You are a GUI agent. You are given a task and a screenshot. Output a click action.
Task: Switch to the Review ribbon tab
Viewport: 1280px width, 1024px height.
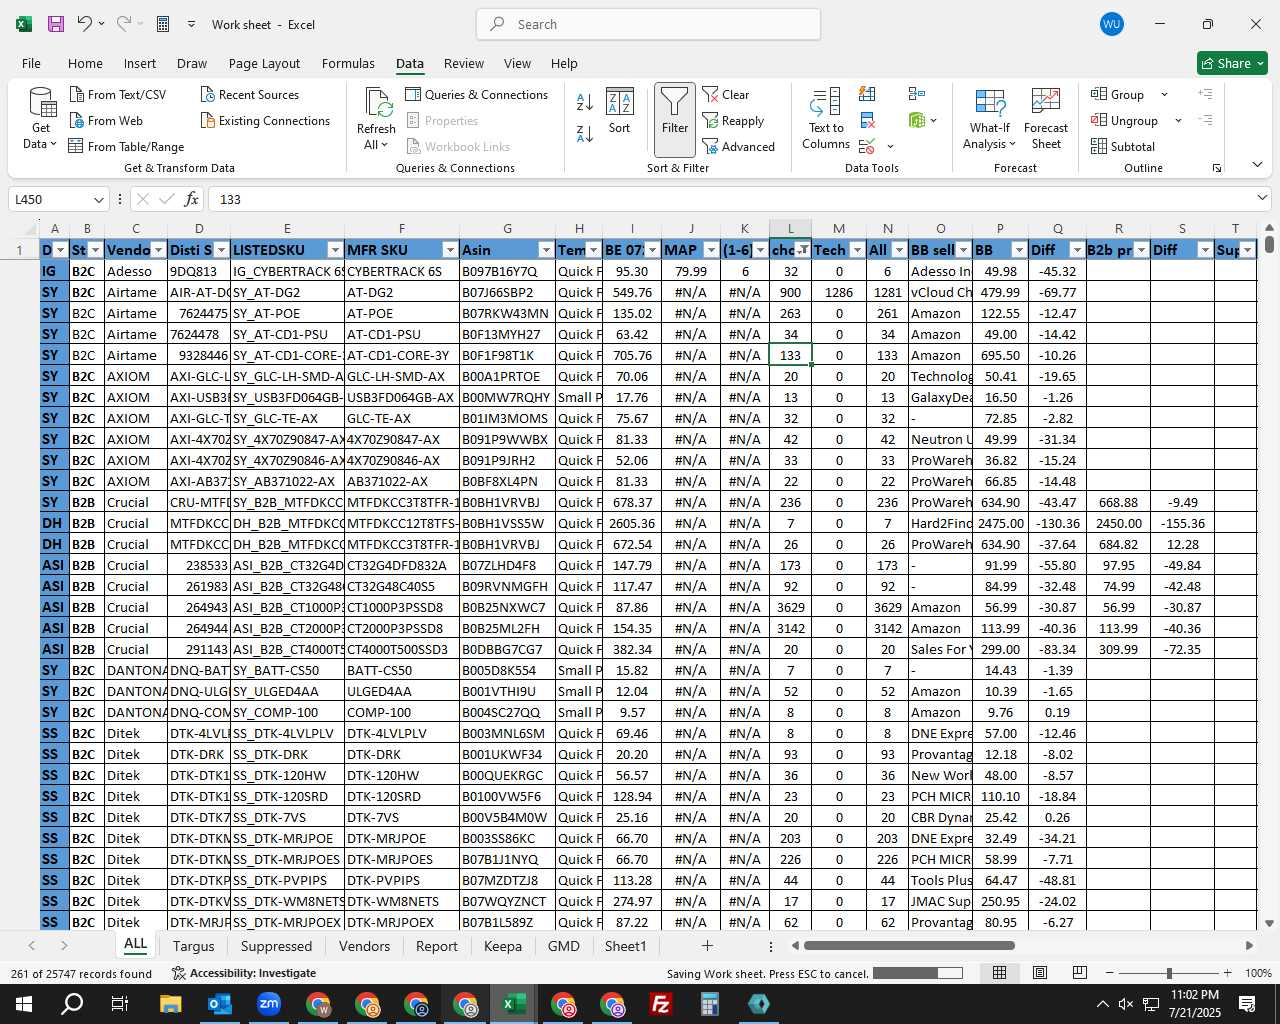(x=464, y=63)
